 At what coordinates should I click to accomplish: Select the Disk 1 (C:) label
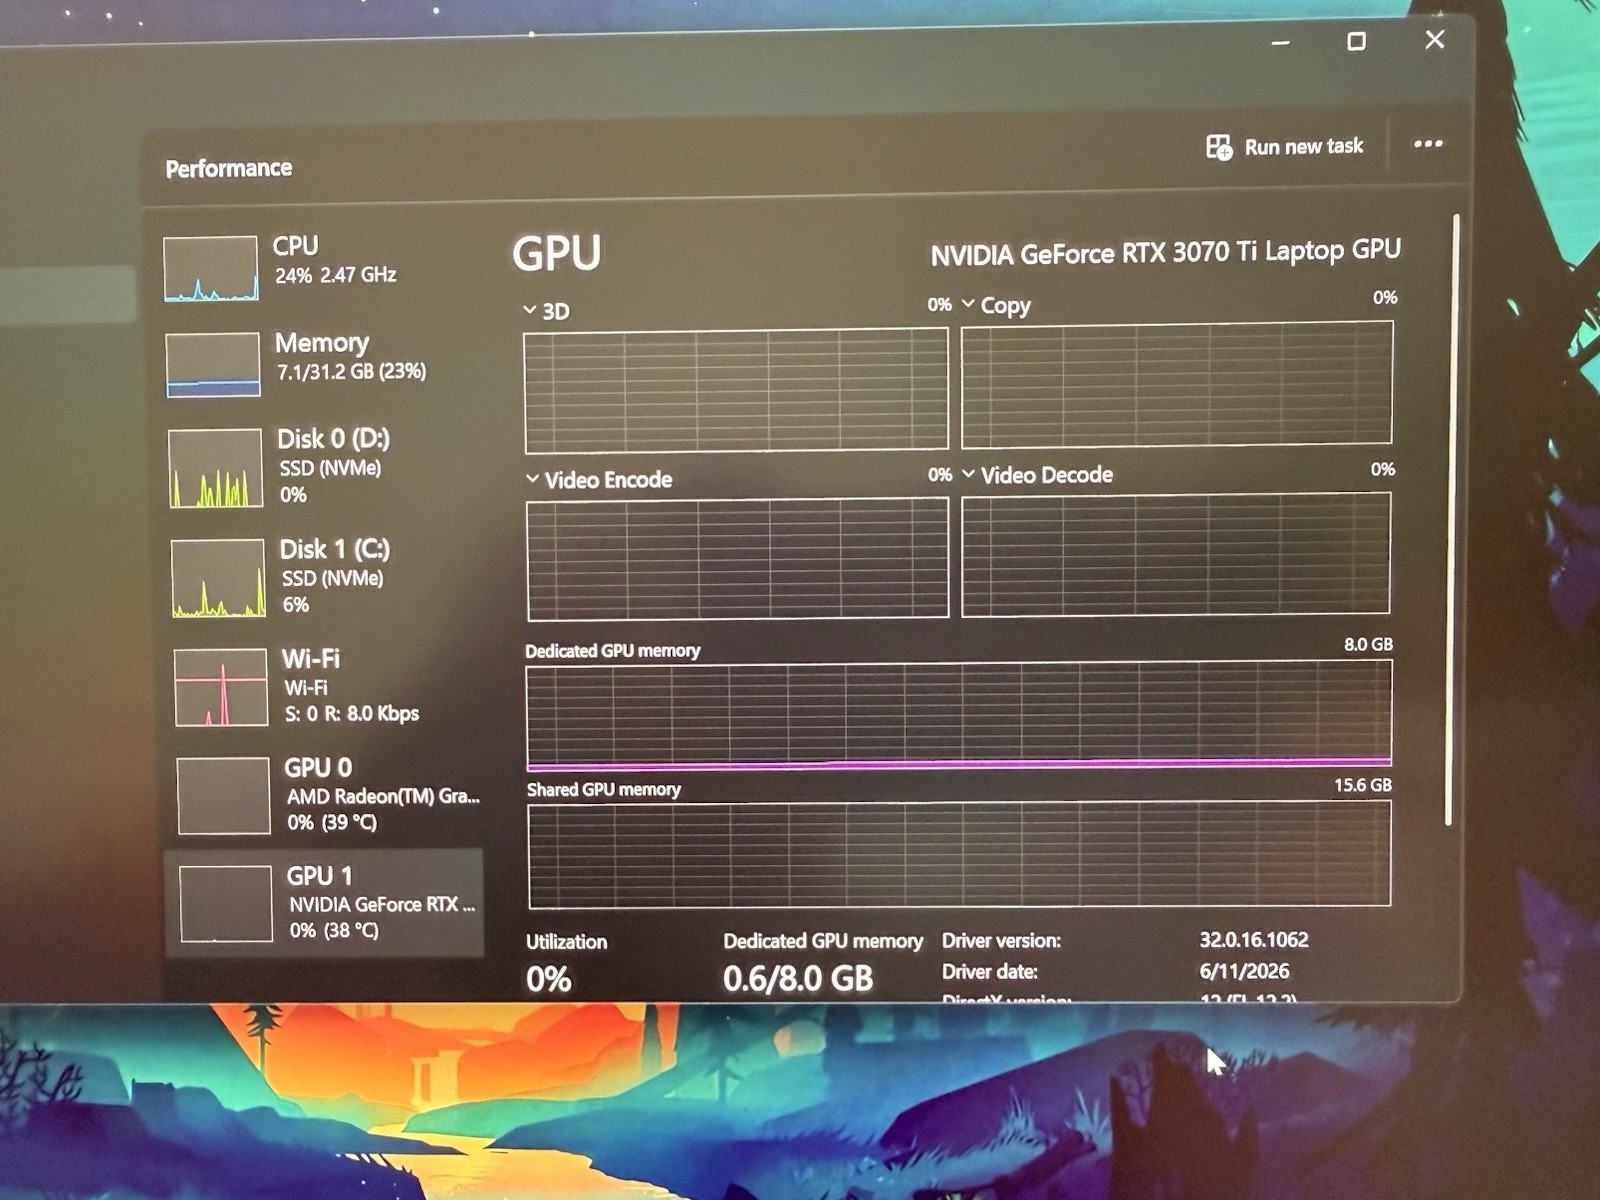pyautogui.click(x=334, y=549)
